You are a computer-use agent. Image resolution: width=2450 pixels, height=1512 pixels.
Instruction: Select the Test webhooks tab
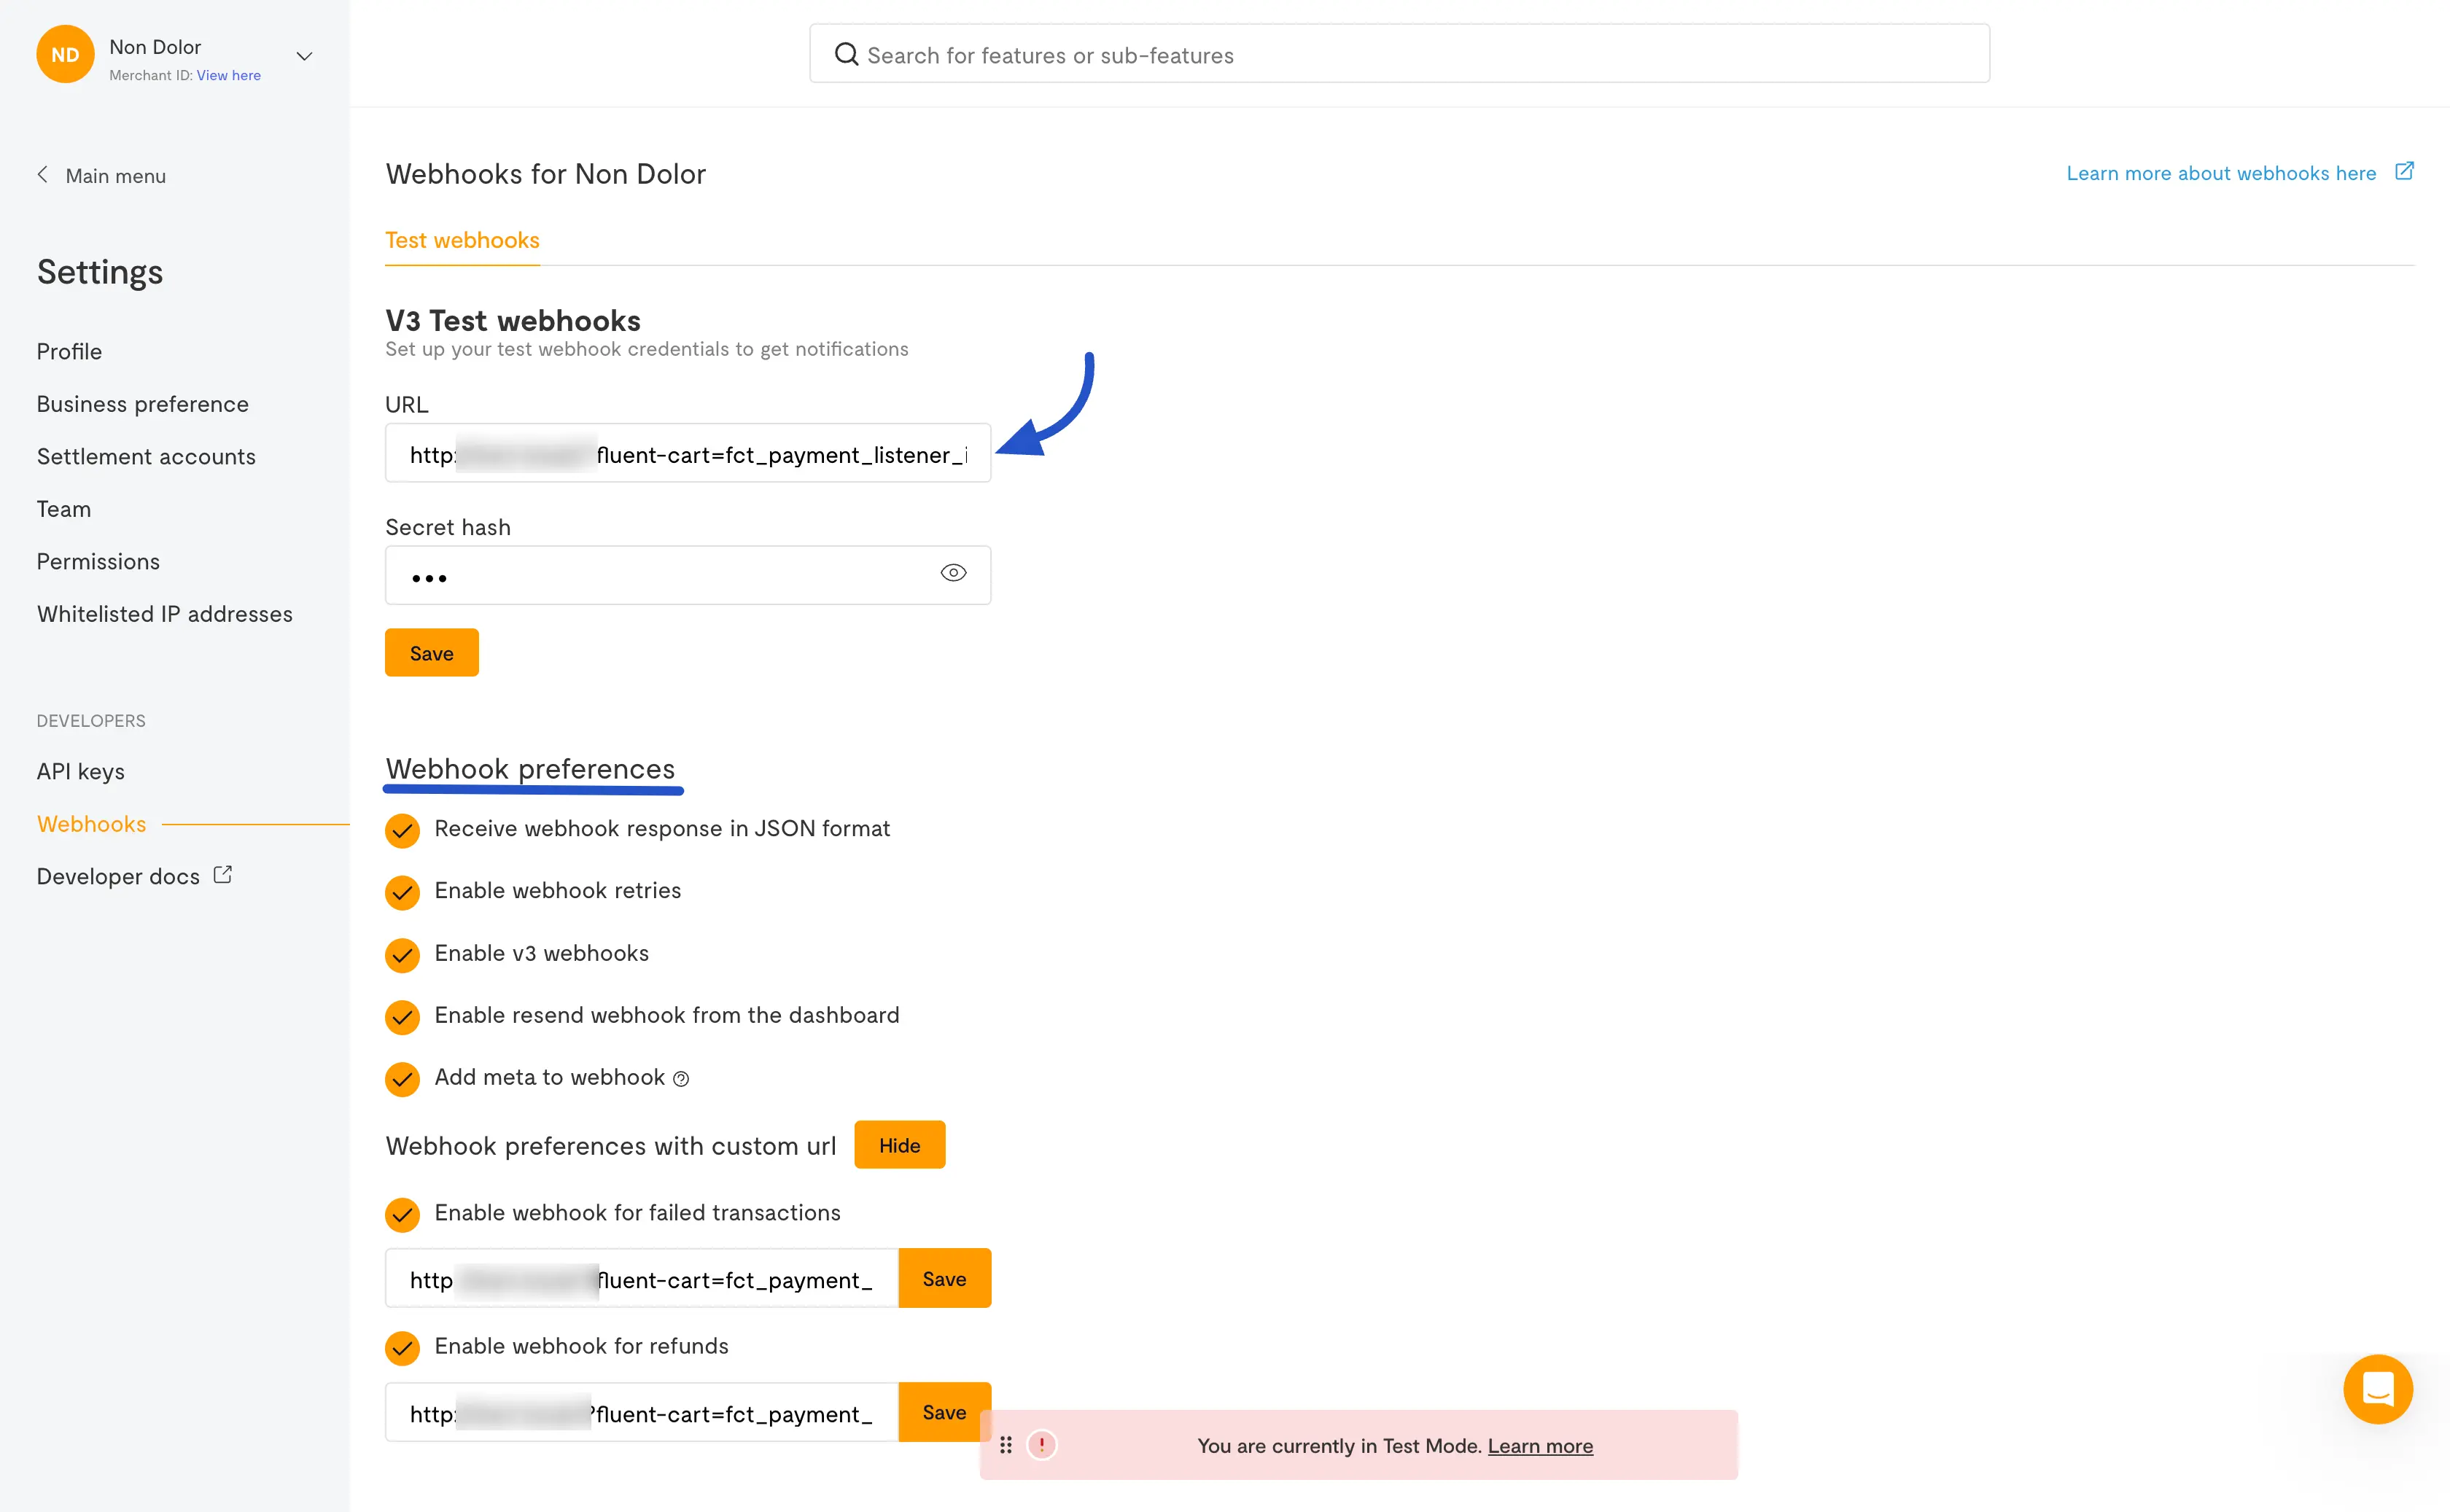pos(462,240)
